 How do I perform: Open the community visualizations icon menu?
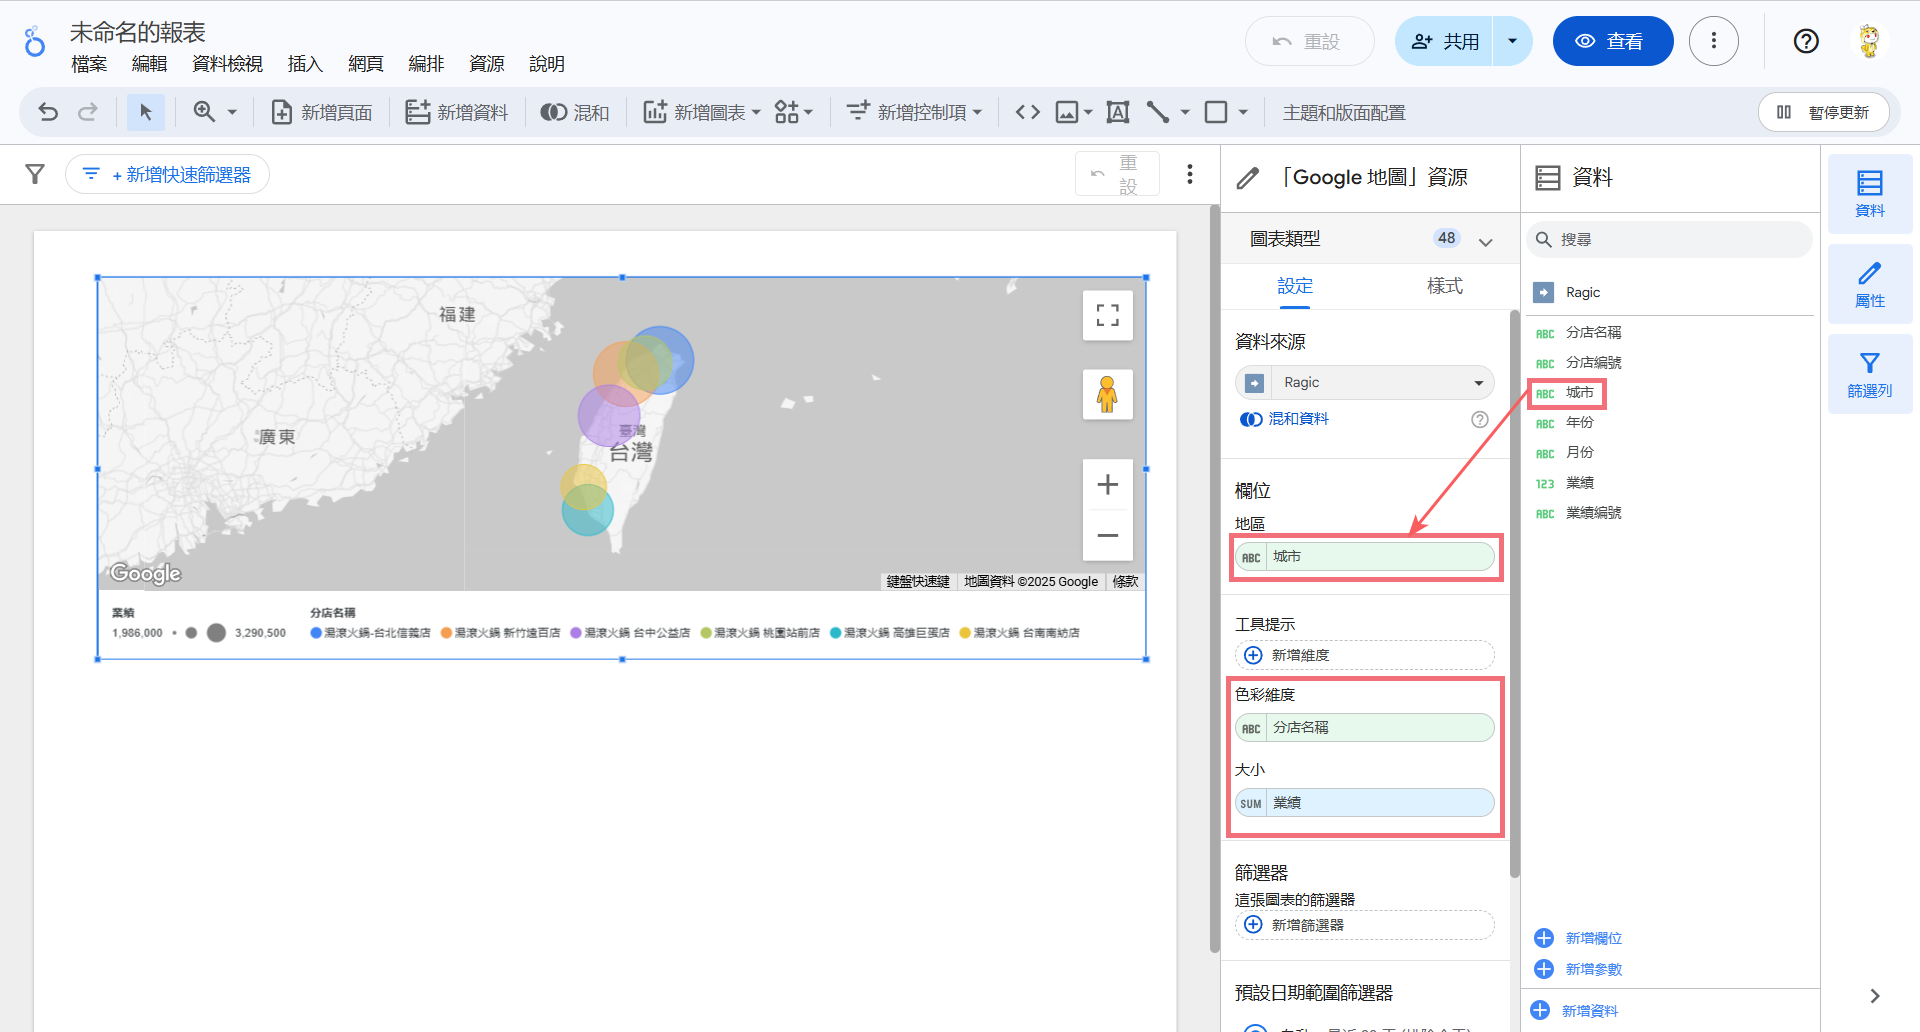tap(794, 112)
